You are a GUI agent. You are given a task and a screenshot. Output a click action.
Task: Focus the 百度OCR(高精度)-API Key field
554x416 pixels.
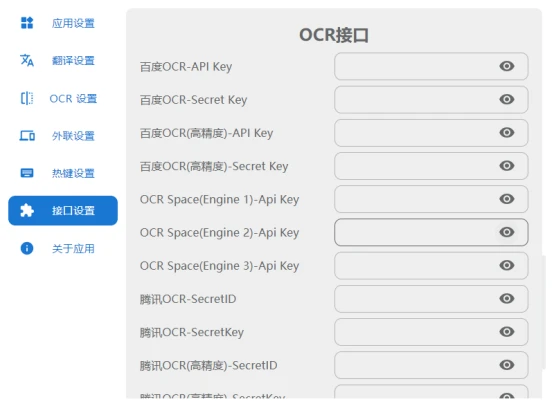point(431,133)
